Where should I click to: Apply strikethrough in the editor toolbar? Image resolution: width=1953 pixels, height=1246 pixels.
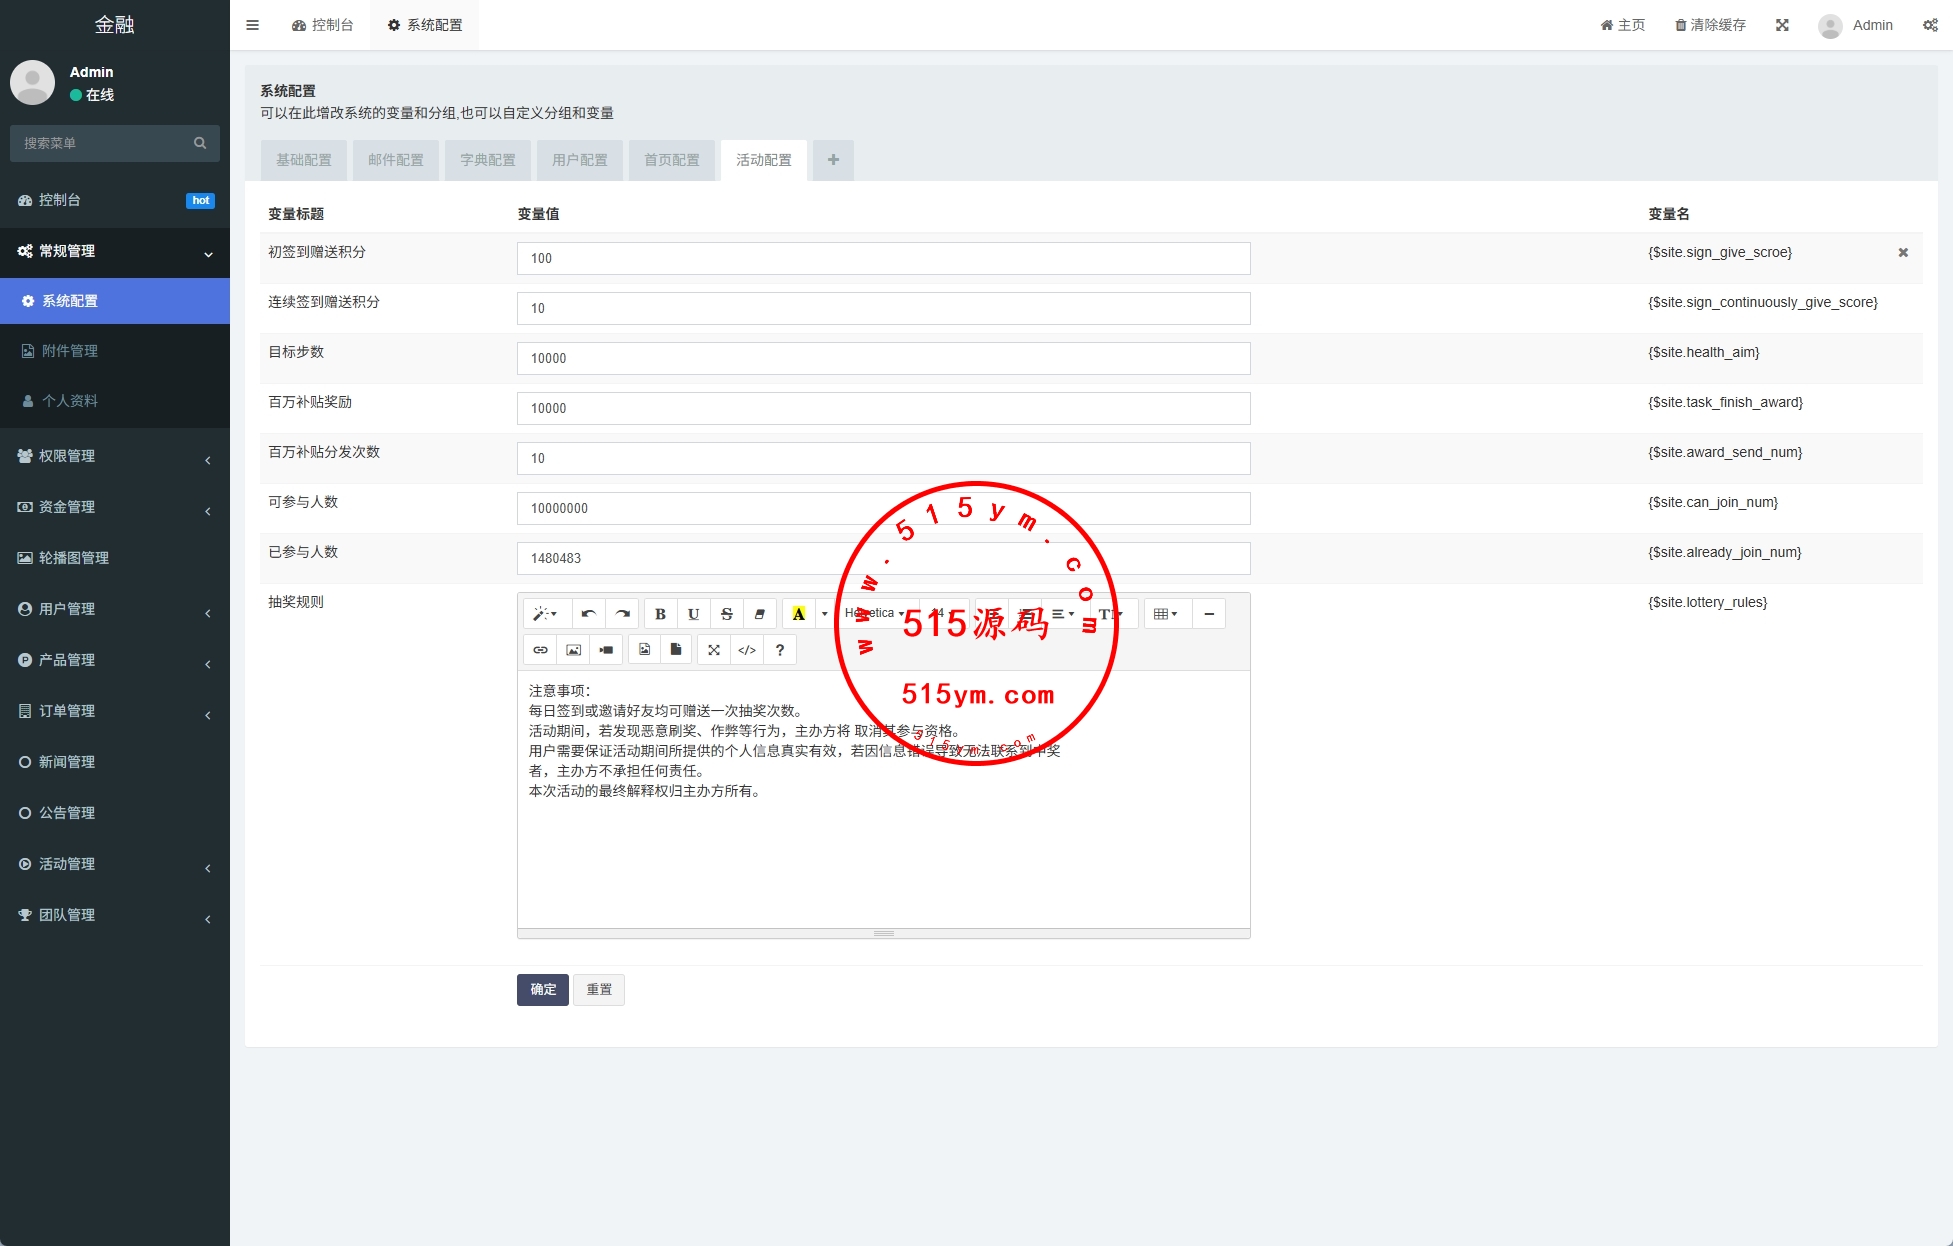tap(727, 614)
